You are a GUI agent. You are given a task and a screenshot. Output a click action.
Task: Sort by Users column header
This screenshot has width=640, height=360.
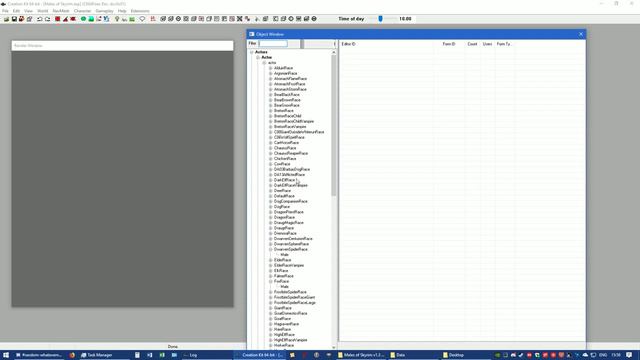point(487,44)
